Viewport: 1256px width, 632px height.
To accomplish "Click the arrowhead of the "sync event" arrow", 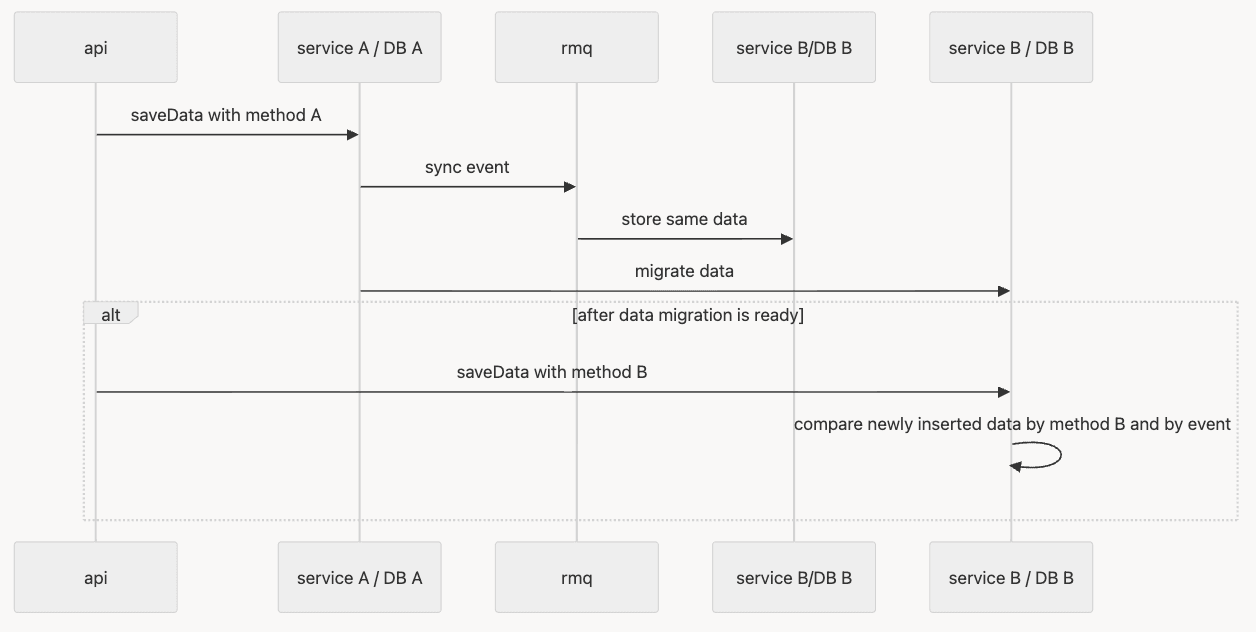I will tap(570, 187).
